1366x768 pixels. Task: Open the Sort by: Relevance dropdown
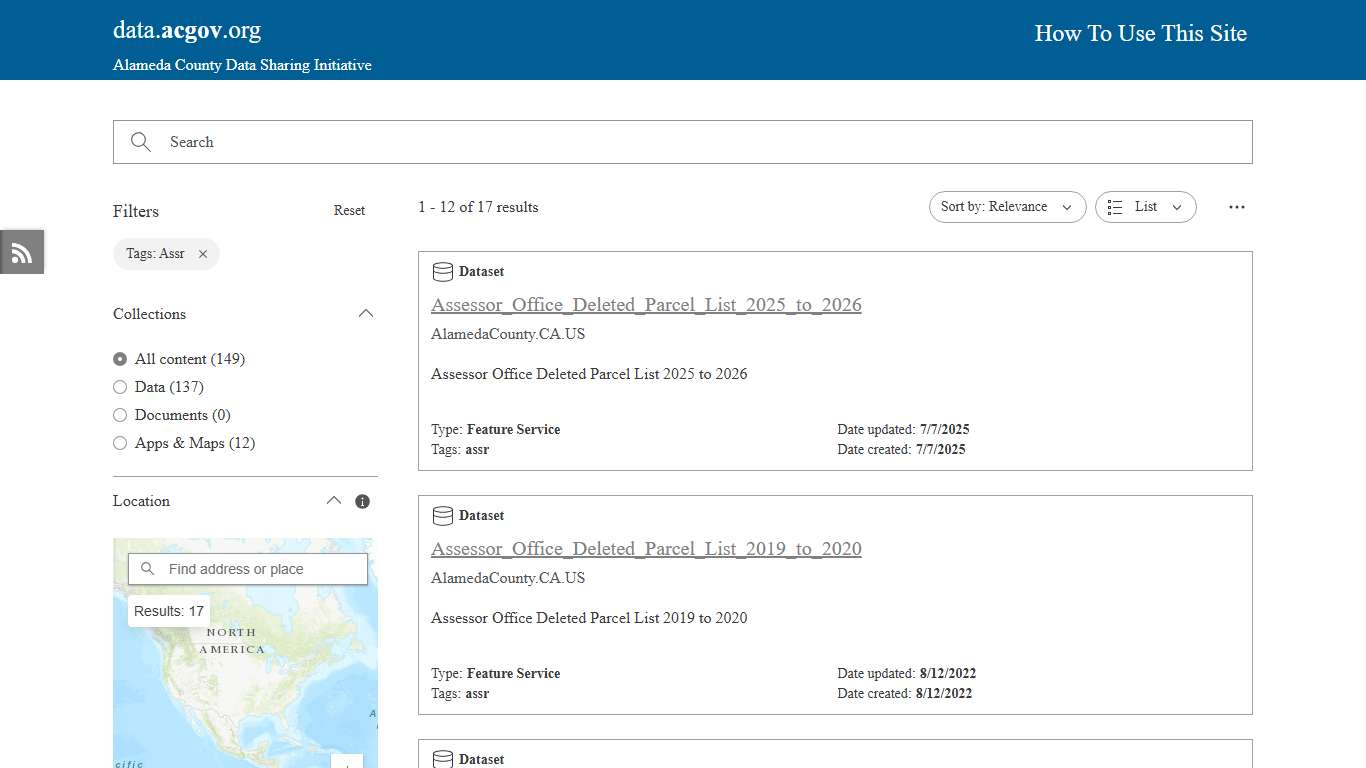pos(1007,207)
